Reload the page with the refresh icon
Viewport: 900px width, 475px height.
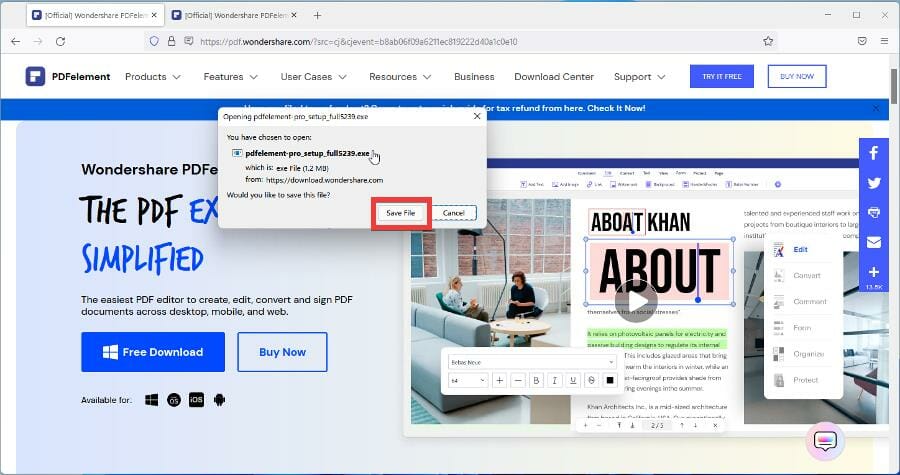coord(60,41)
